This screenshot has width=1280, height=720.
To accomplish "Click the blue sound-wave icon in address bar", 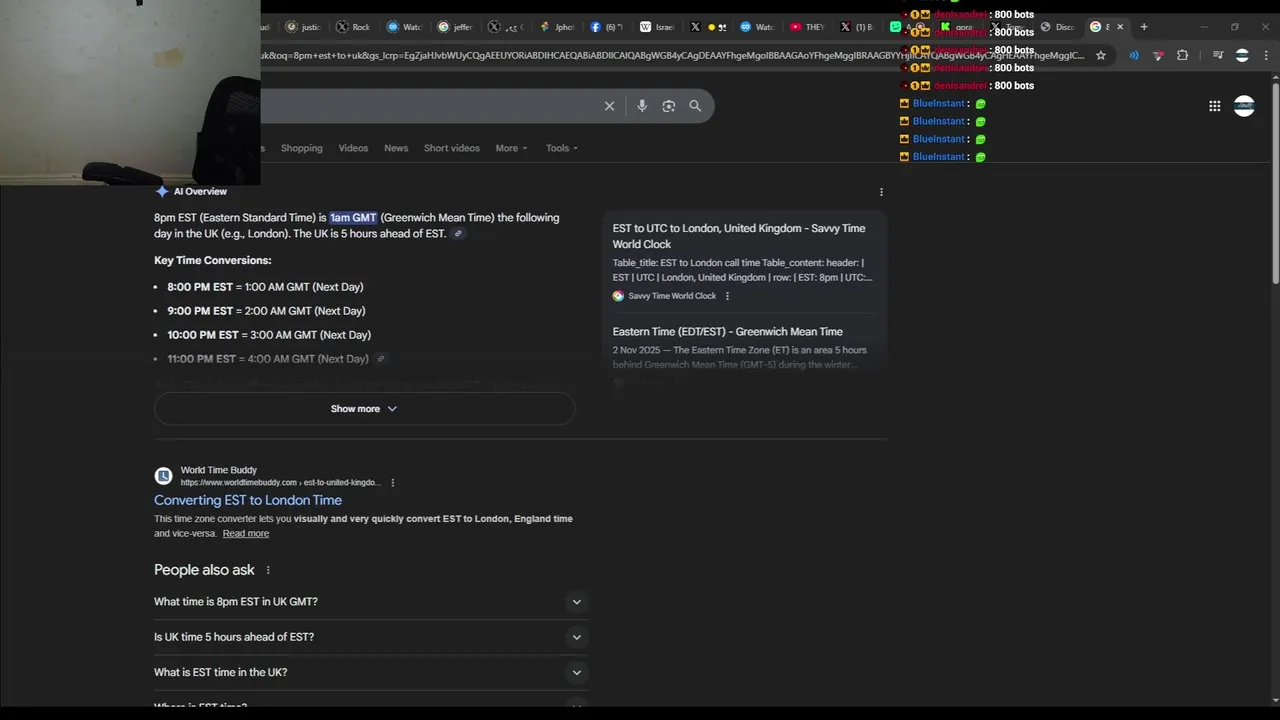I will (x=1134, y=56).
